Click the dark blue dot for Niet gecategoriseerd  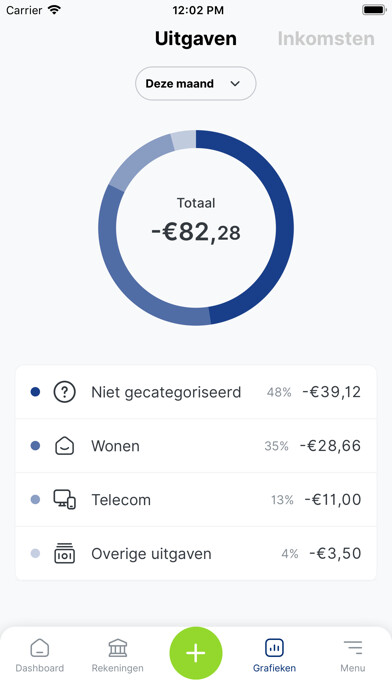pos(35,392)
